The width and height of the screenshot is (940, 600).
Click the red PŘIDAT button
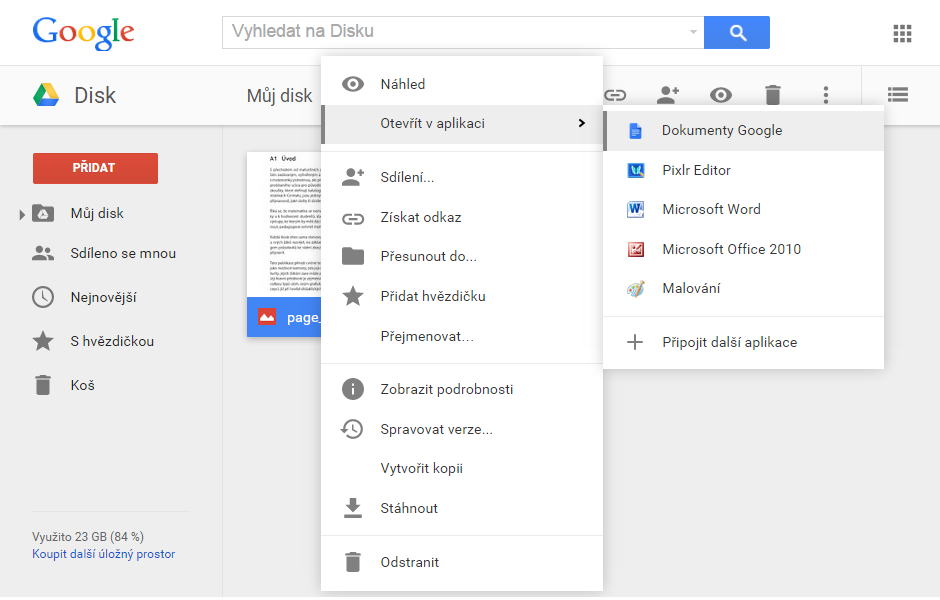95,168
